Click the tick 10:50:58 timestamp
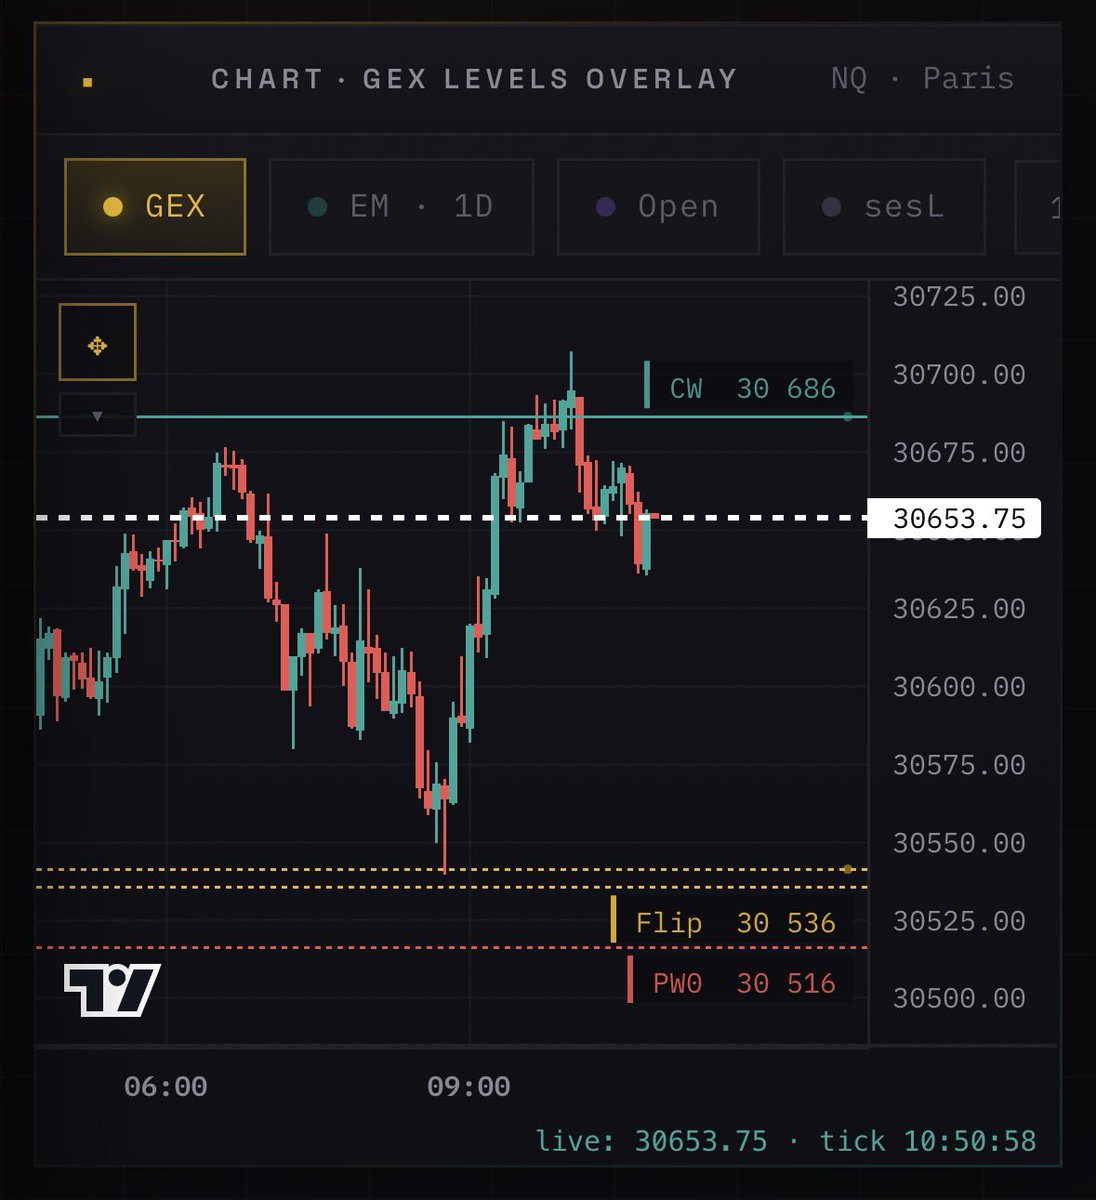 [928, 1141]
